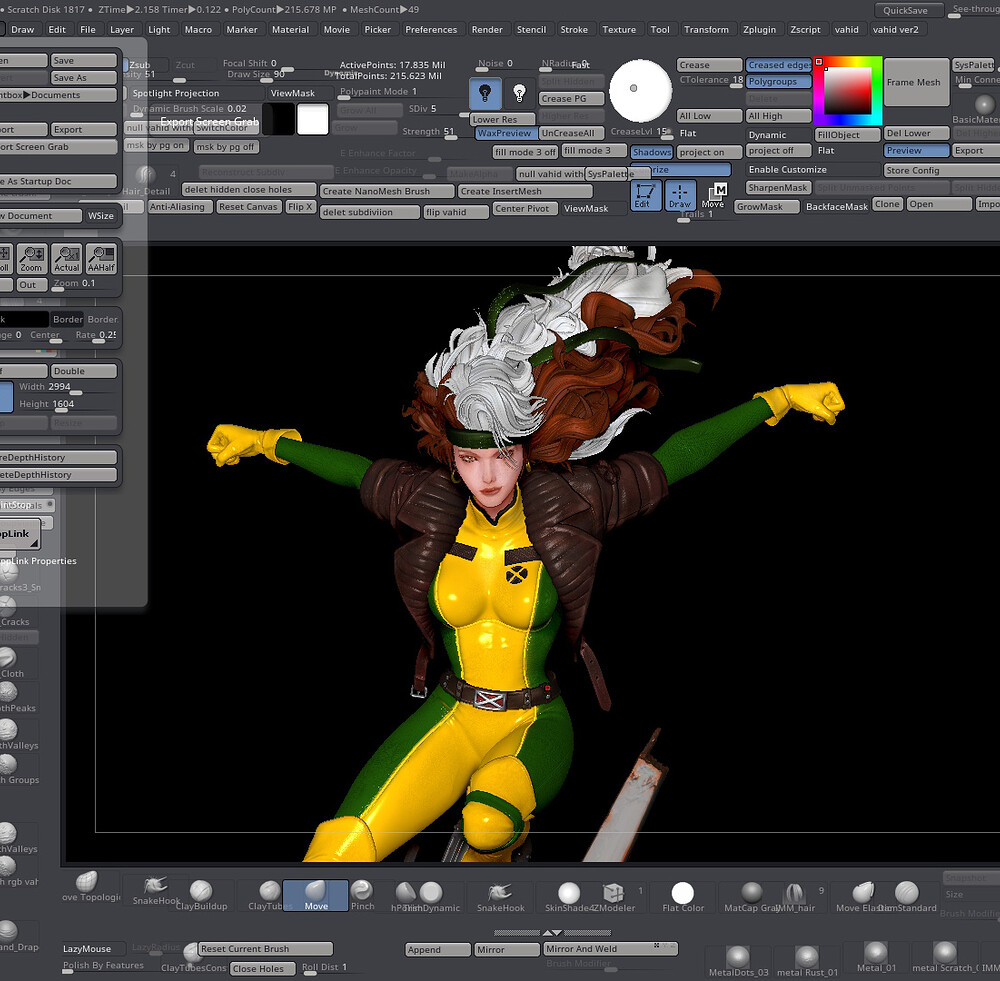Open the Lightbox Documents browser
The height and width of the screenshot is (981, 1000).
coord(57,94)
